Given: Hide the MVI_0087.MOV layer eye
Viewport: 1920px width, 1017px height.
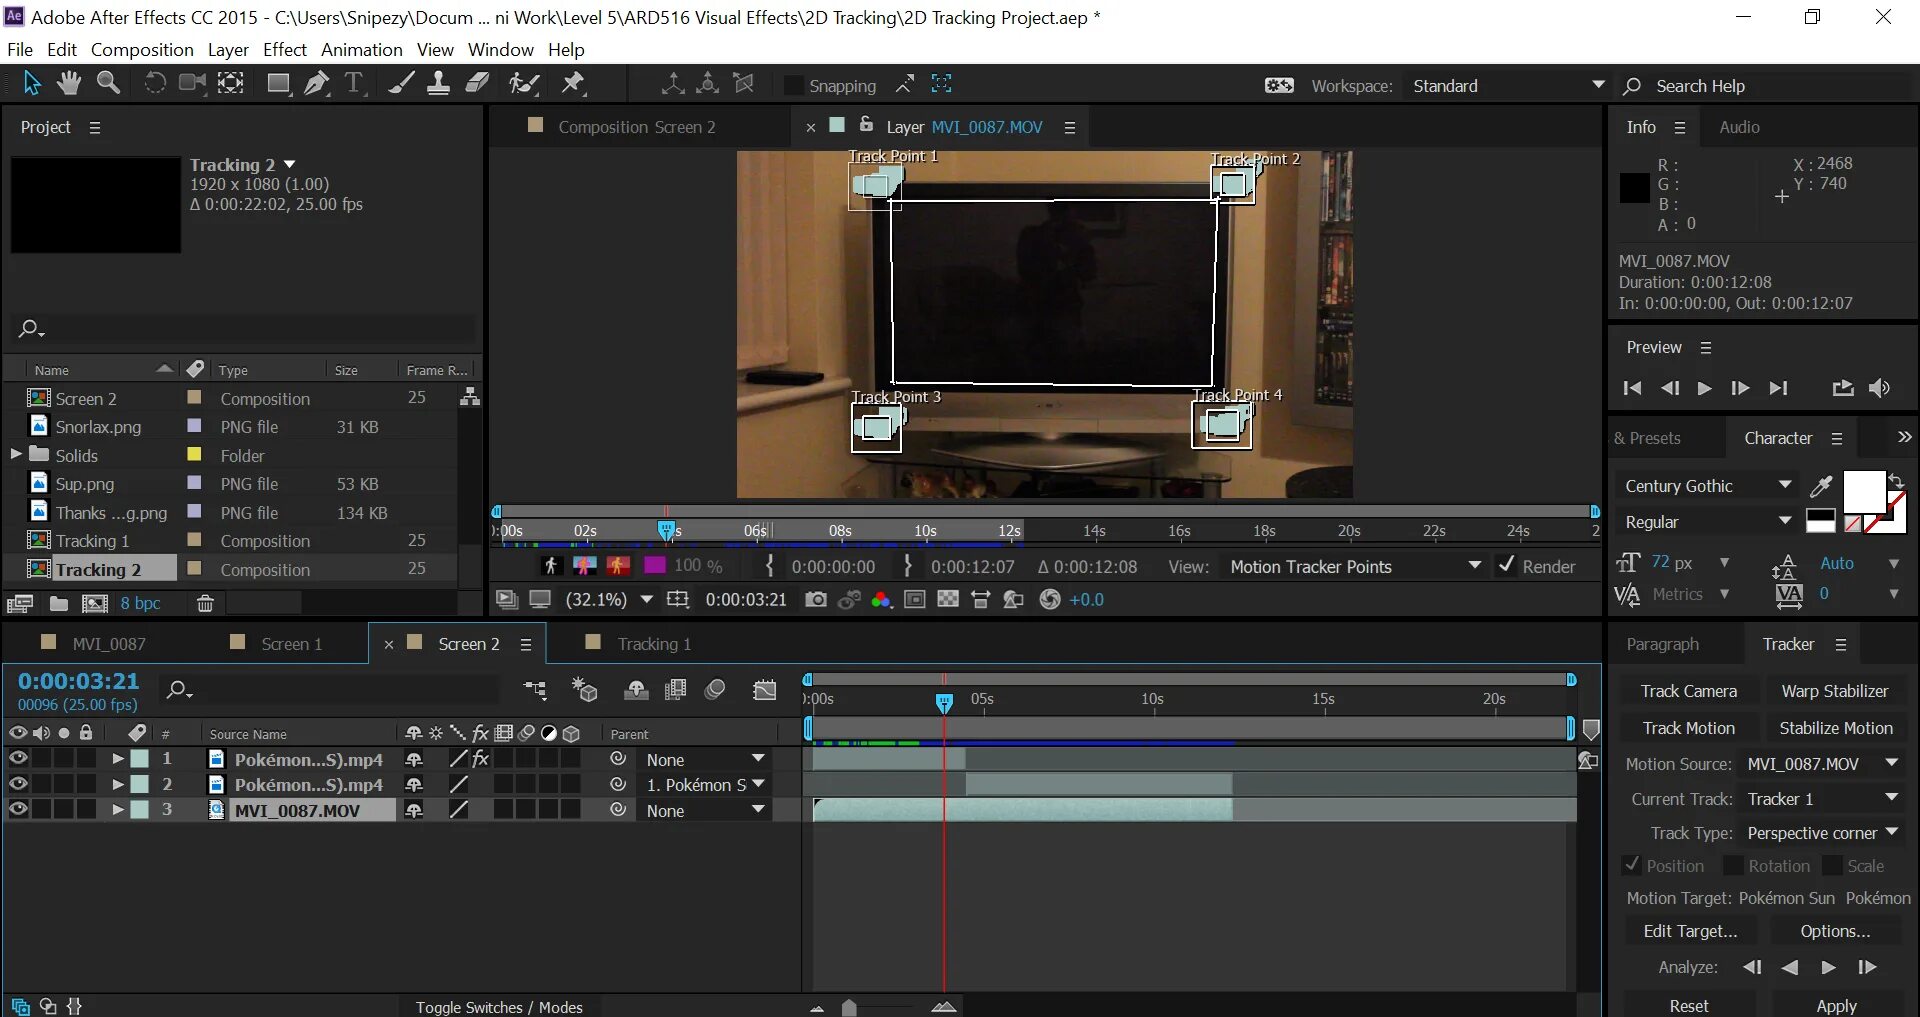Looking at the screenshot, I should click(x=18, y=809).
